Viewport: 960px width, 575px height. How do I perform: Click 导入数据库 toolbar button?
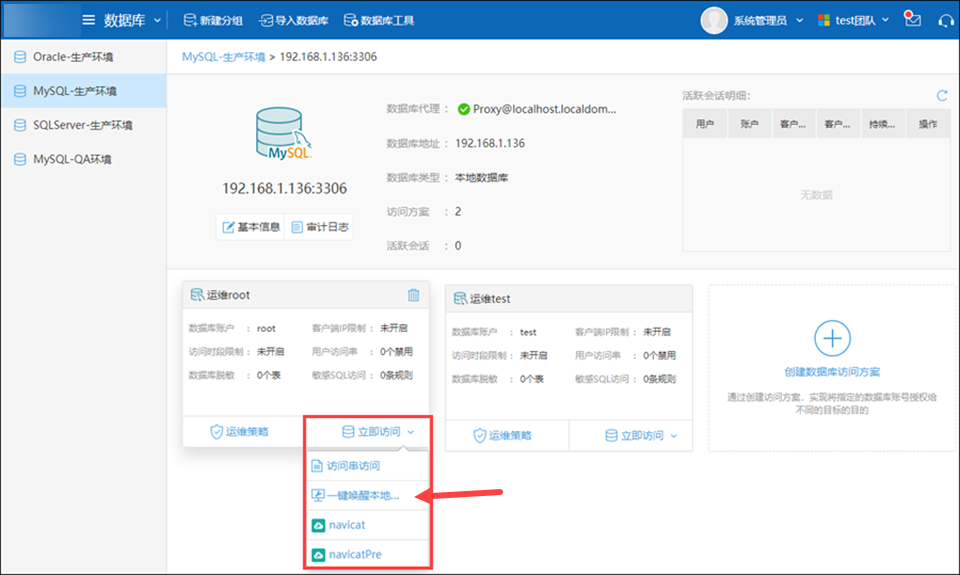click(x=294, y=20)
